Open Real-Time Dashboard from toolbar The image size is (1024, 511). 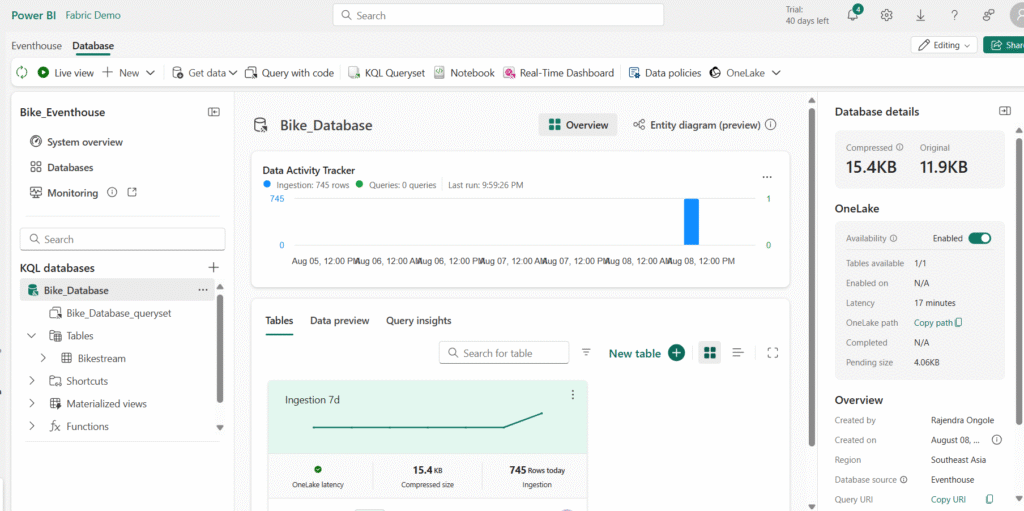(x=558, y=73)
